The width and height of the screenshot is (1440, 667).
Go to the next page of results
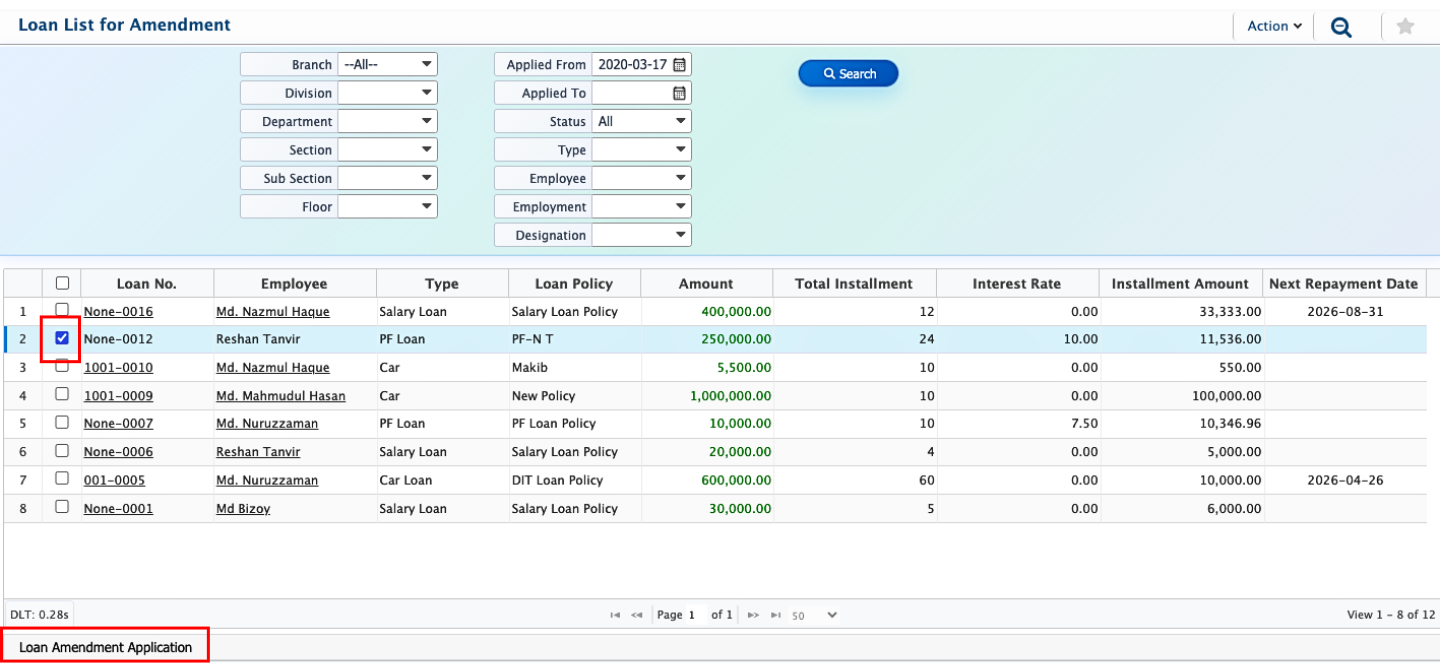coord(753,615)
